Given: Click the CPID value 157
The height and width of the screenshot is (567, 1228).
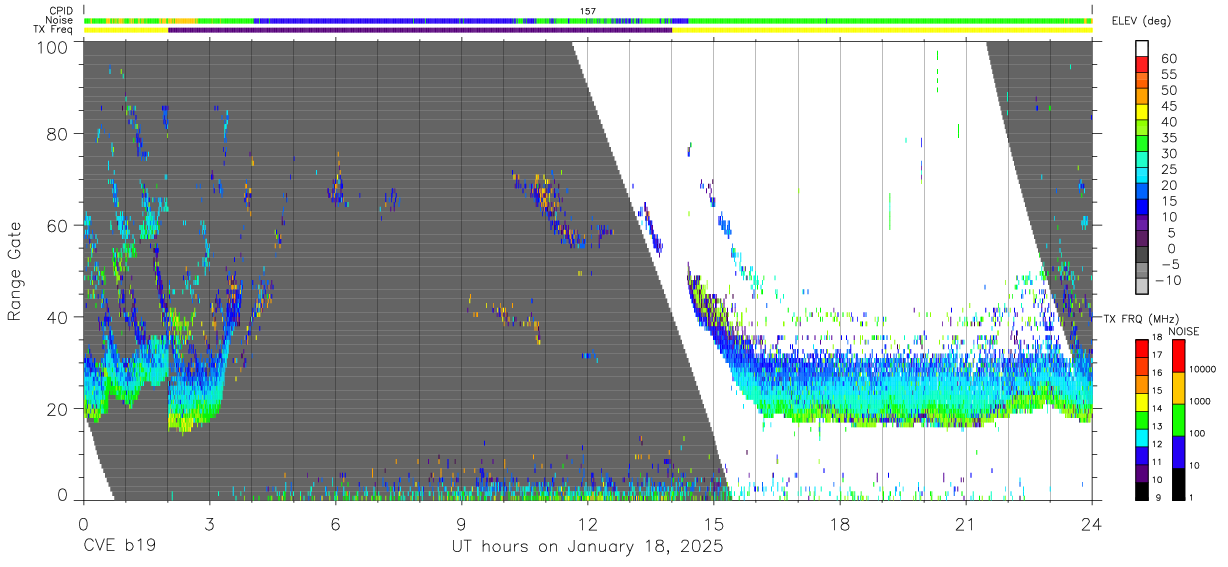Looking at the screenshot, I should 588,11.
